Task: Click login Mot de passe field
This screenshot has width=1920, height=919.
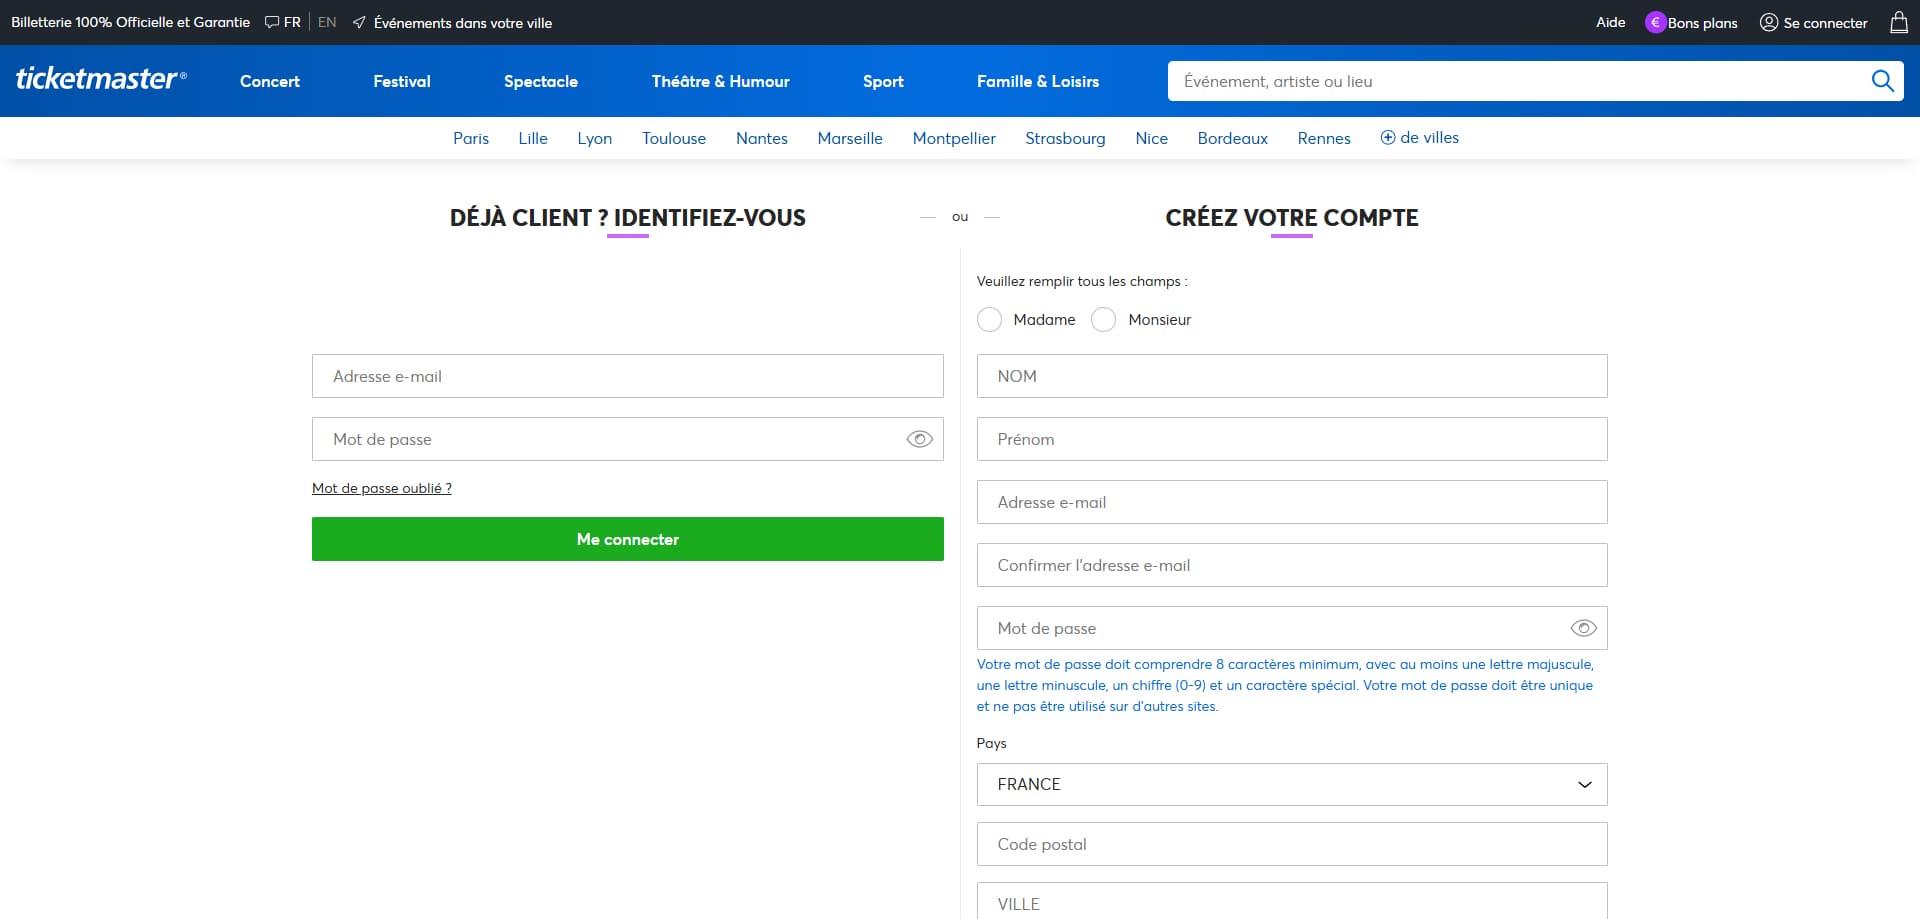Action: pos(628,439)
